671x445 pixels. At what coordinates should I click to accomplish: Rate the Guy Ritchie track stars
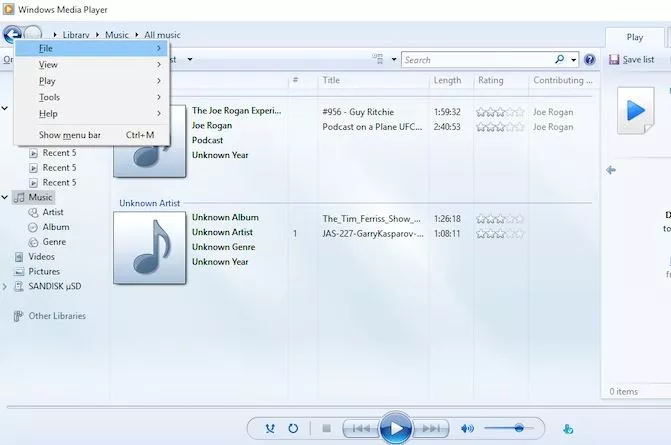coord(500,112)
